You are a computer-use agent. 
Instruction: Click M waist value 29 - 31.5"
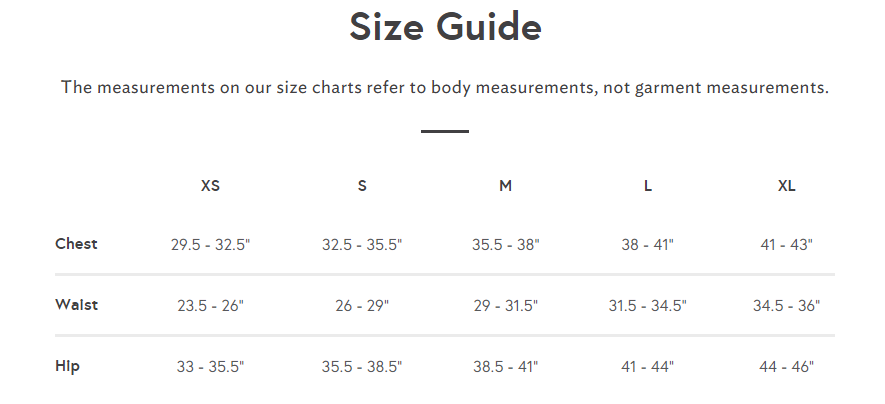click(506, 306)
